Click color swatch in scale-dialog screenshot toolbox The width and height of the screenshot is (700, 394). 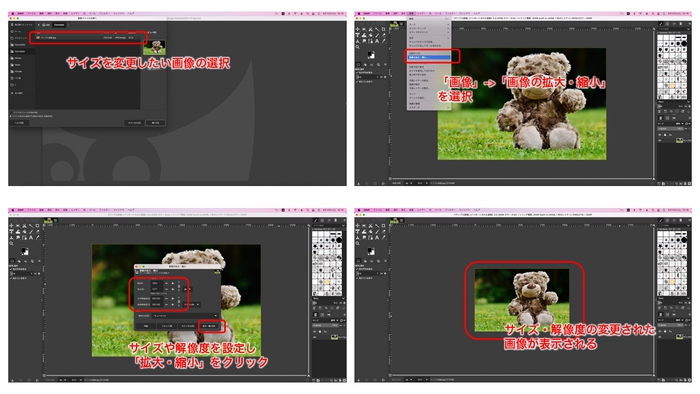(x=25, y=252)
